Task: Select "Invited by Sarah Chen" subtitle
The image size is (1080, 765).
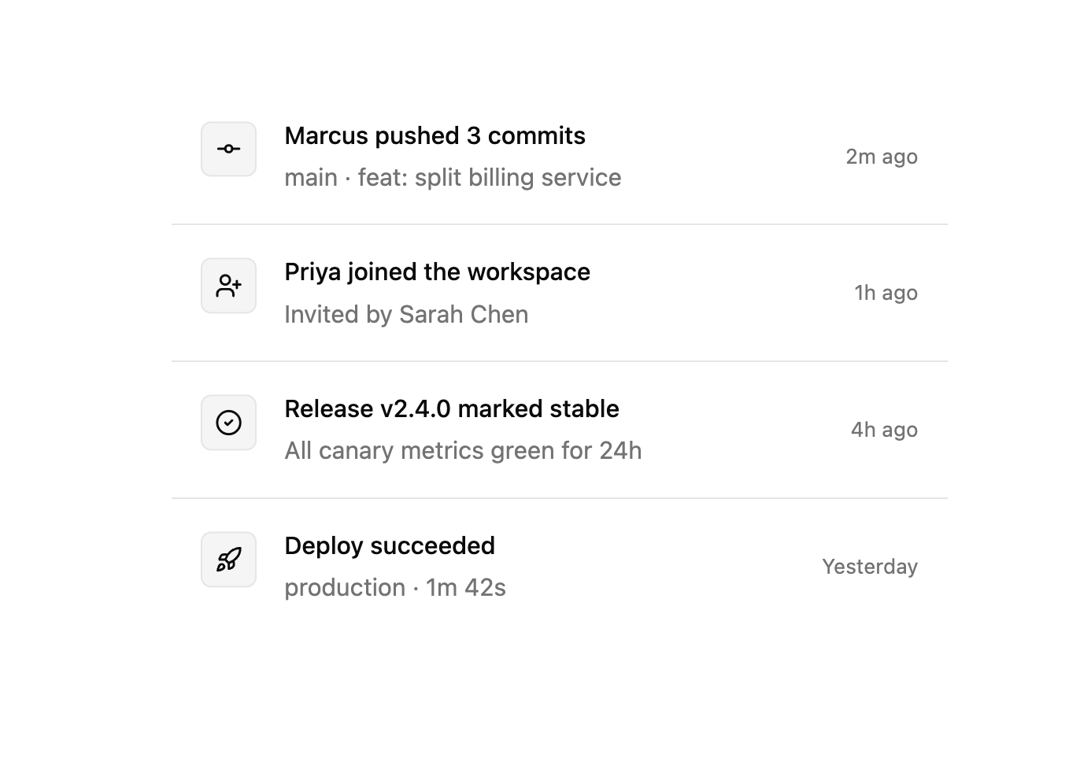Action: pyautogui.click(x=406, y=315)
